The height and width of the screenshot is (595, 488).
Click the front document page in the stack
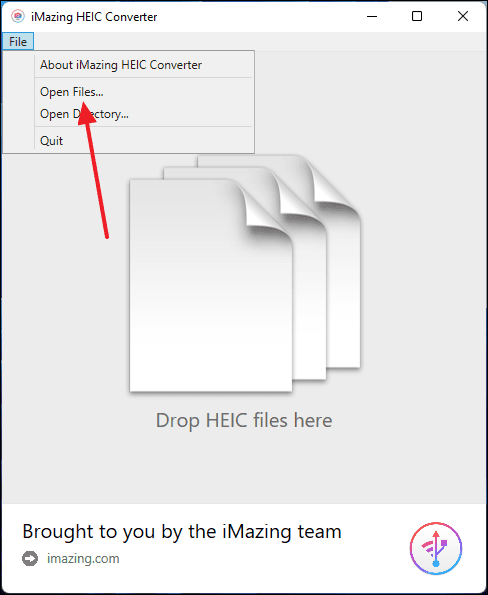coord(211,285)
